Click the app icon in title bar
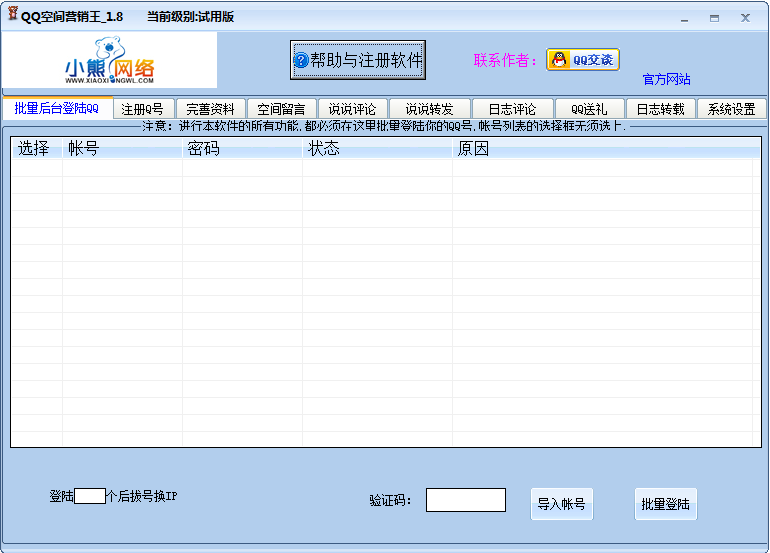The height and width of the screenshot is (553, 770). (x=13, y=14)
